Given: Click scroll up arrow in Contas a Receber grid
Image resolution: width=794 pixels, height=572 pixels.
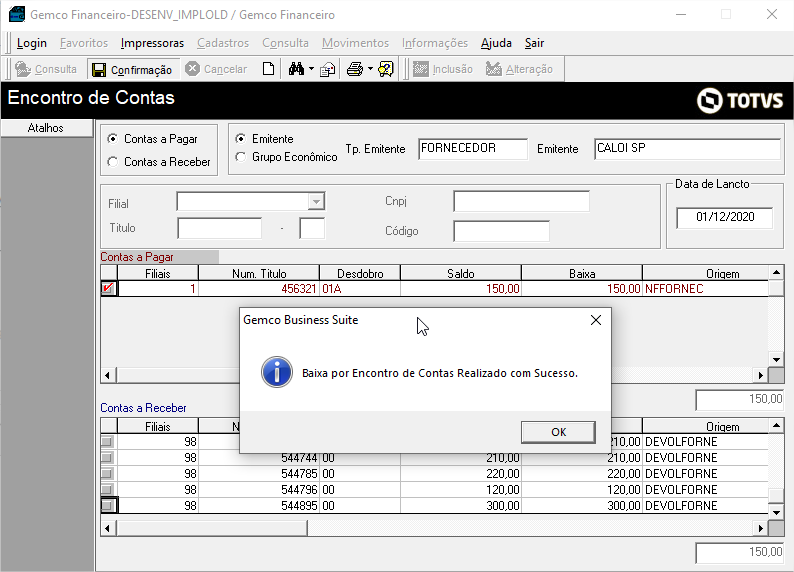Looking at the screenshot, I should 776,426.
